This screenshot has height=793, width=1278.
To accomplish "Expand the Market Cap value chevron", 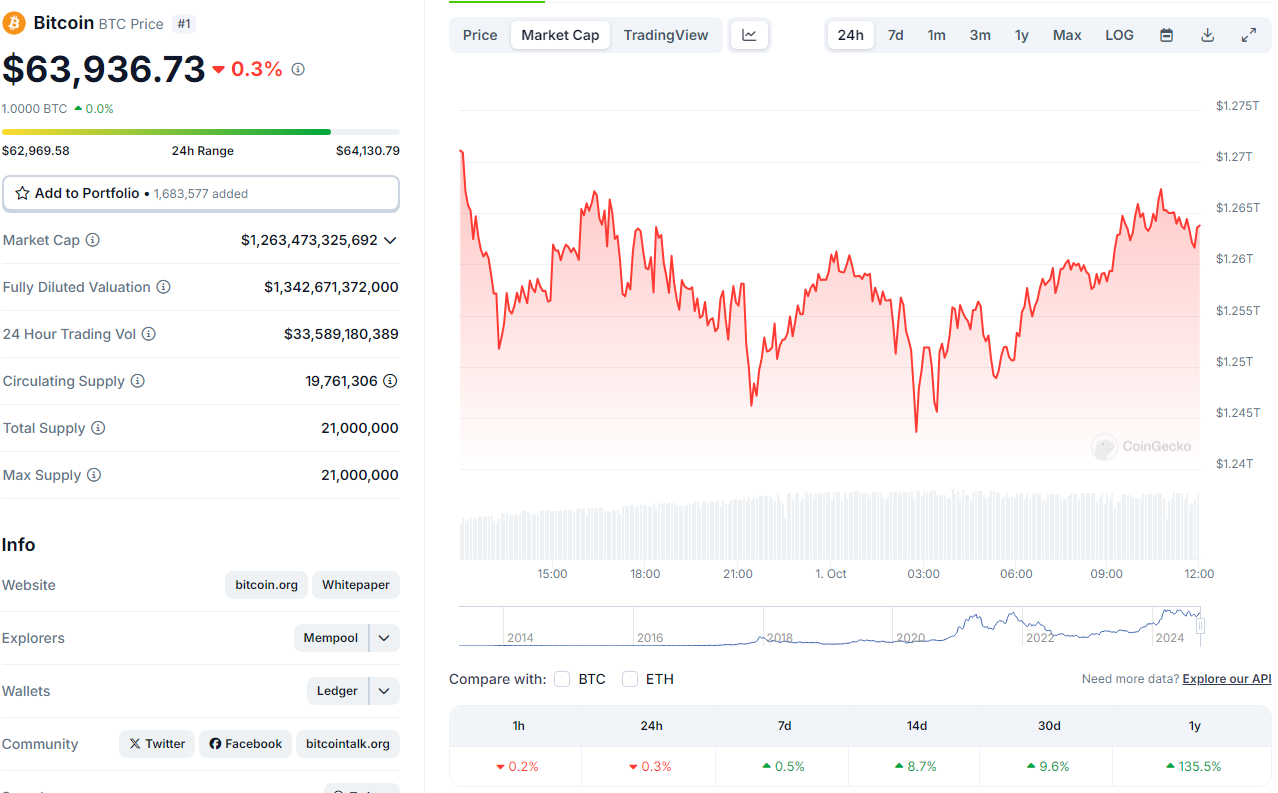I will 390,240.
